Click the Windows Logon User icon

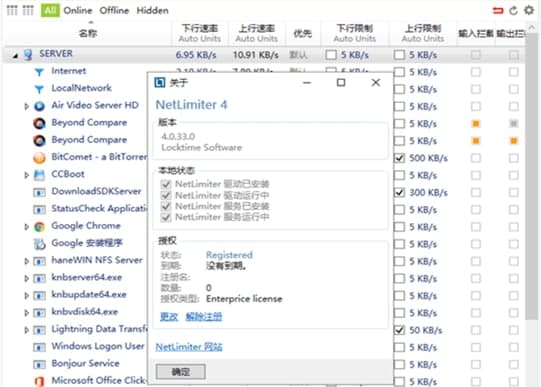[39, 347]
